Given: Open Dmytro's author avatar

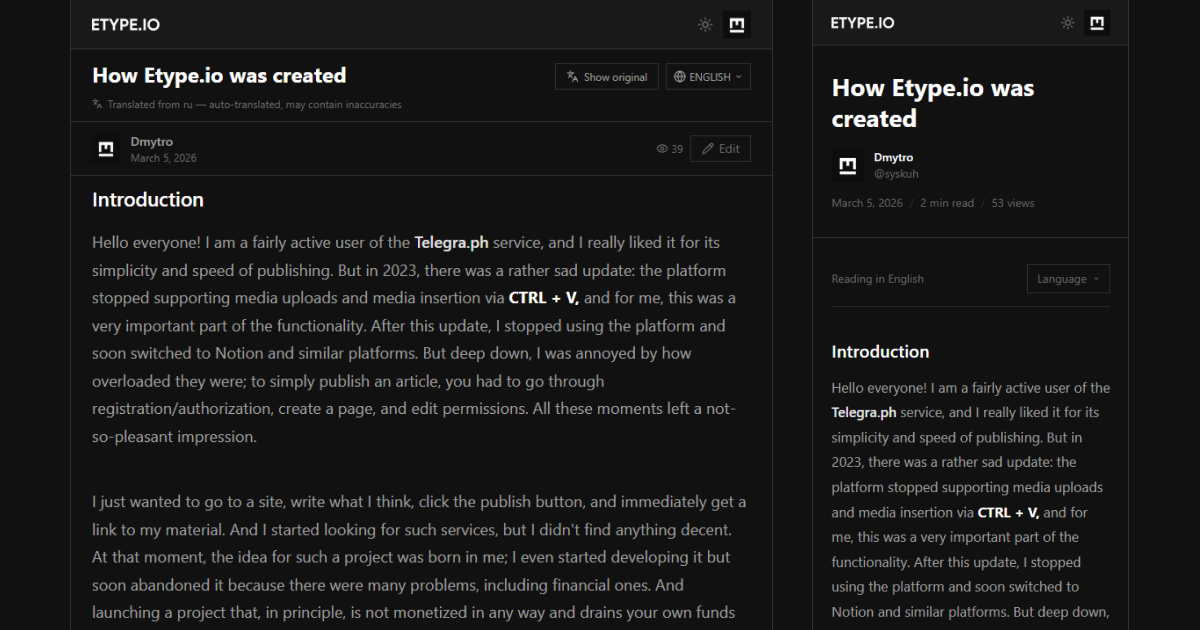Looking at the screenshot, I should coord(105,148).
